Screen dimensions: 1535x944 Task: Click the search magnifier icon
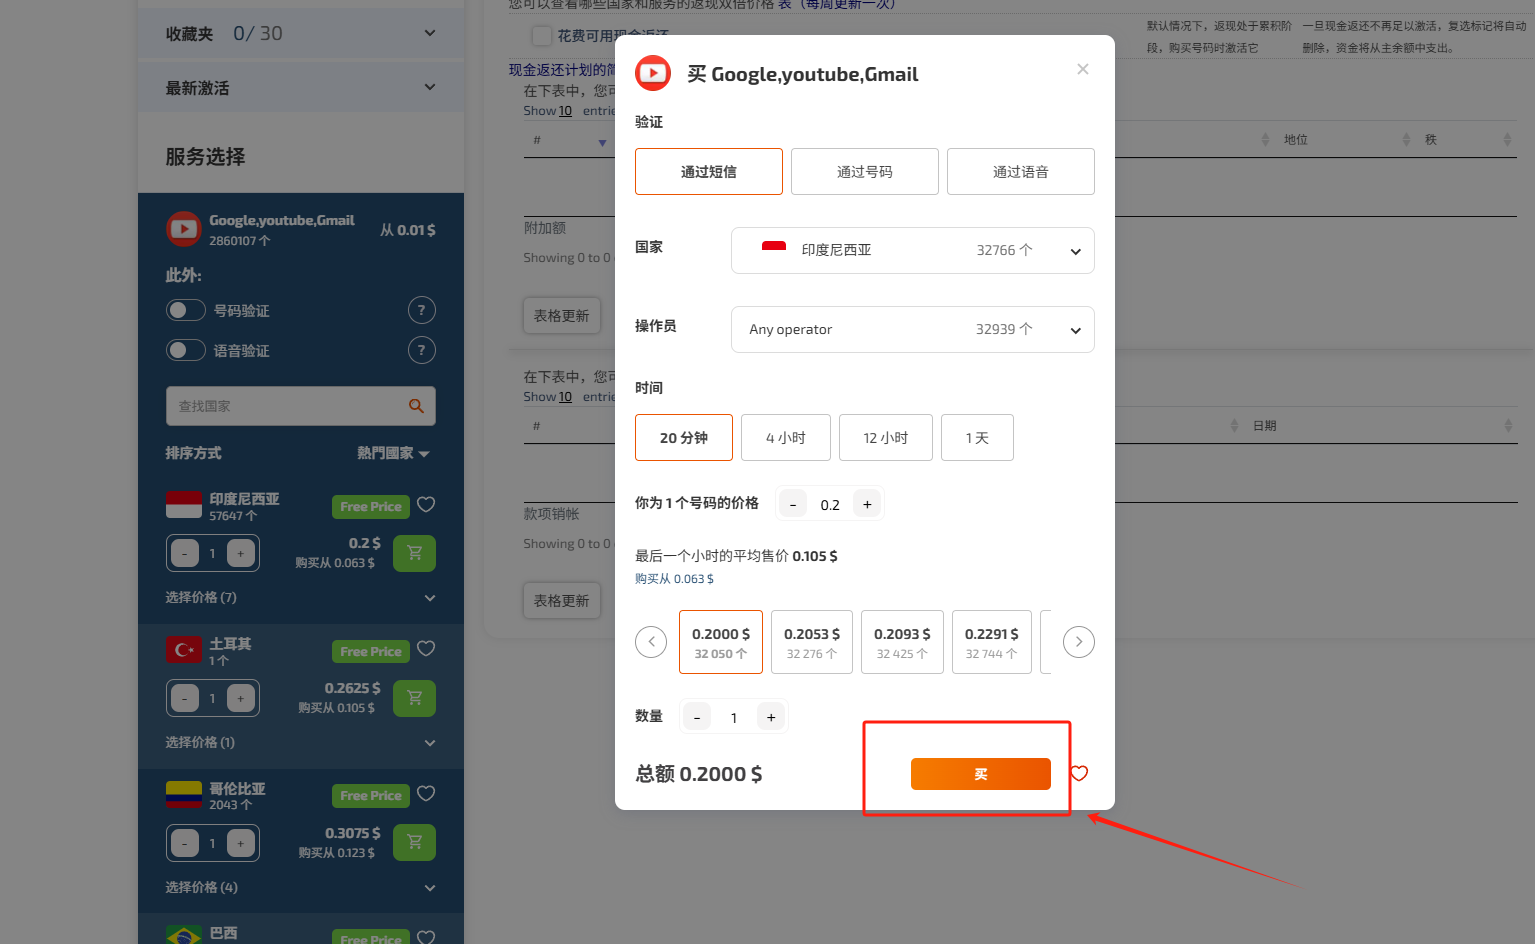[416, 406]
